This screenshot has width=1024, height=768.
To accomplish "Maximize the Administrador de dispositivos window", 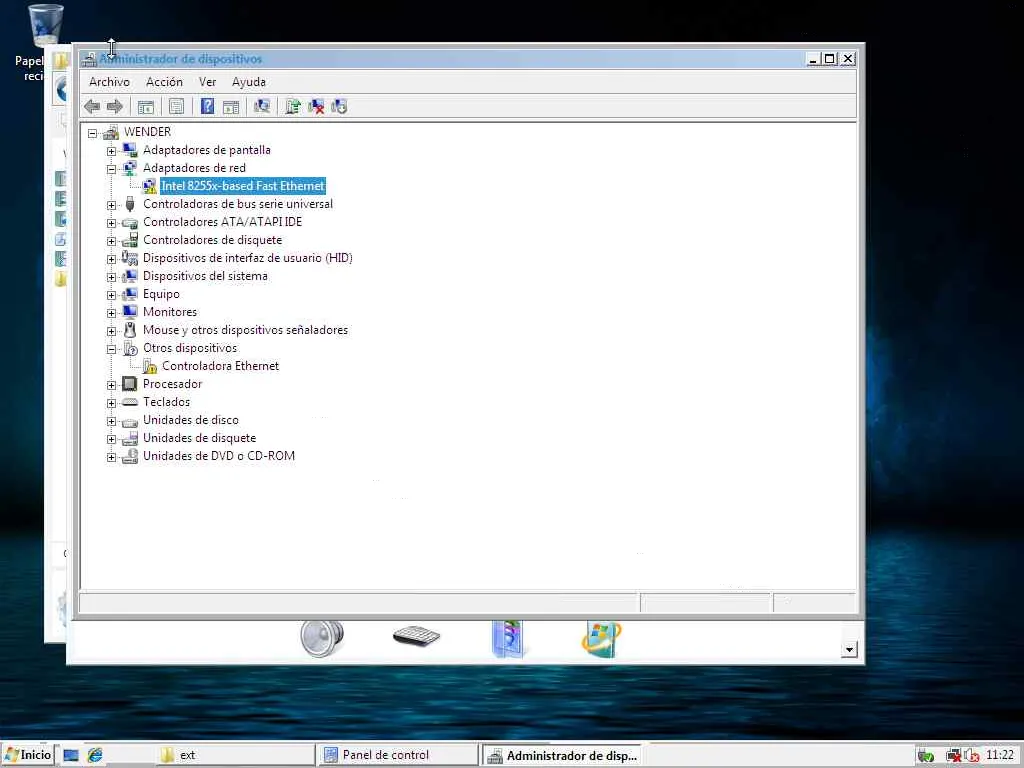I will pyautogui.click(x=829, y=59).
